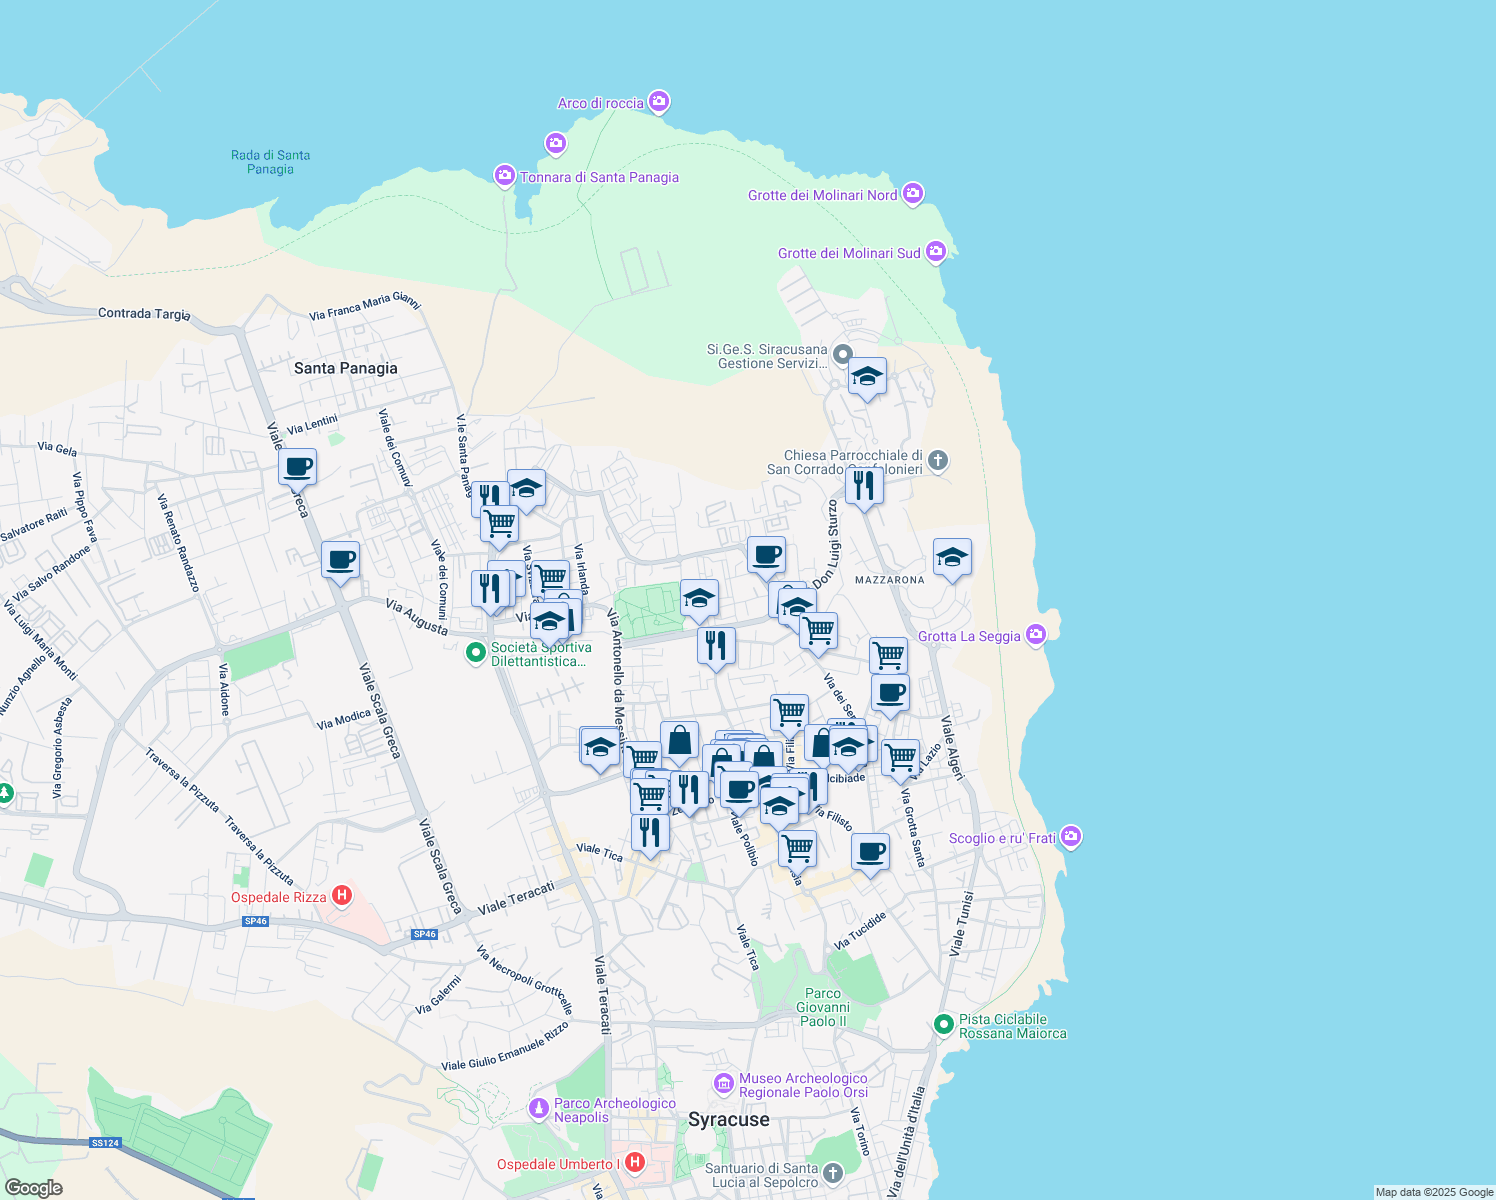Select school marker left of Via Antonello da Messina

point(599,748)
